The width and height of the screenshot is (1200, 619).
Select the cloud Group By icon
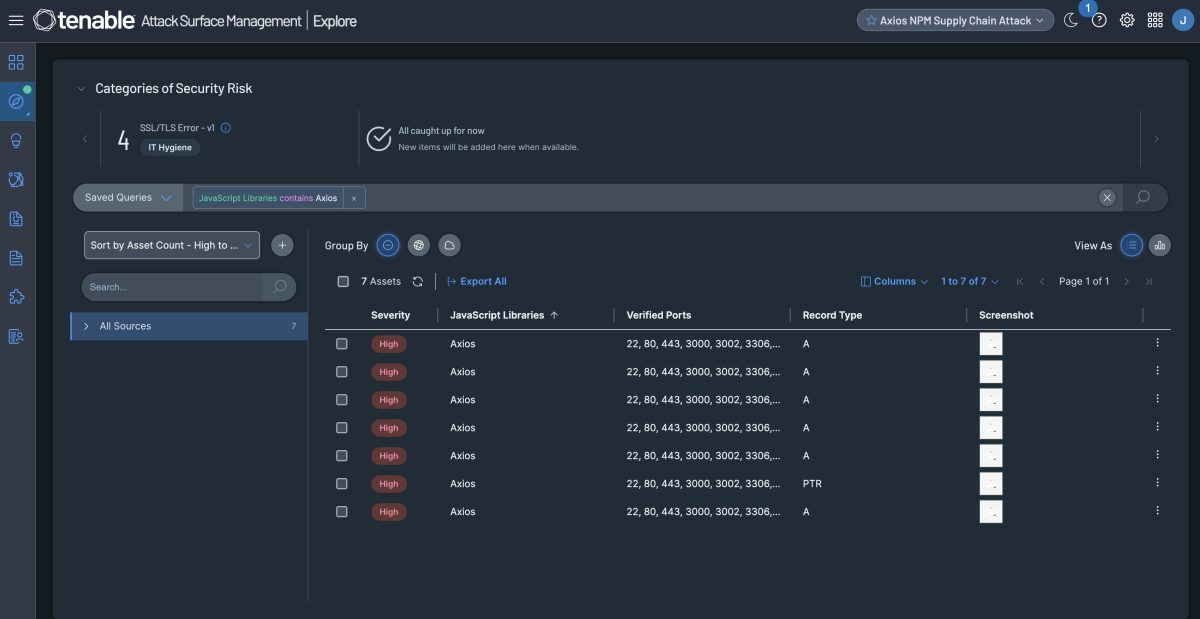(x=448, y=245)
